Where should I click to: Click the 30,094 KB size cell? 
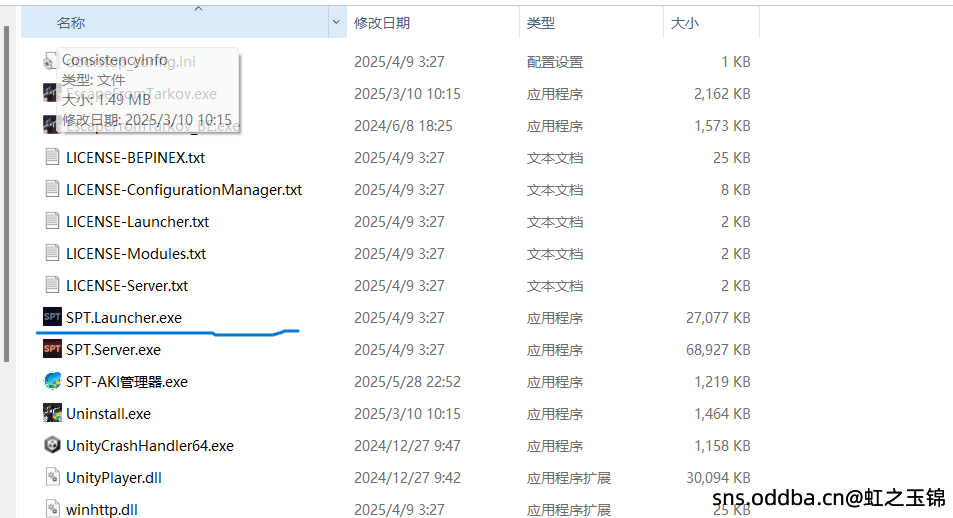tap(718, 478)
